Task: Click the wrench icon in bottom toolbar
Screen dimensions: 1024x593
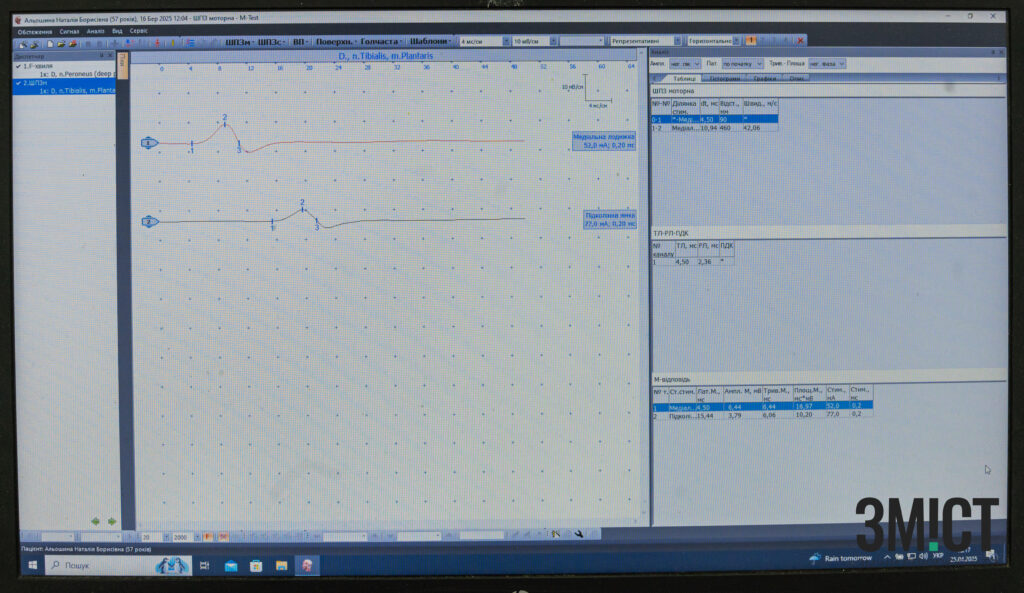Action: click(x=580, y=535)
